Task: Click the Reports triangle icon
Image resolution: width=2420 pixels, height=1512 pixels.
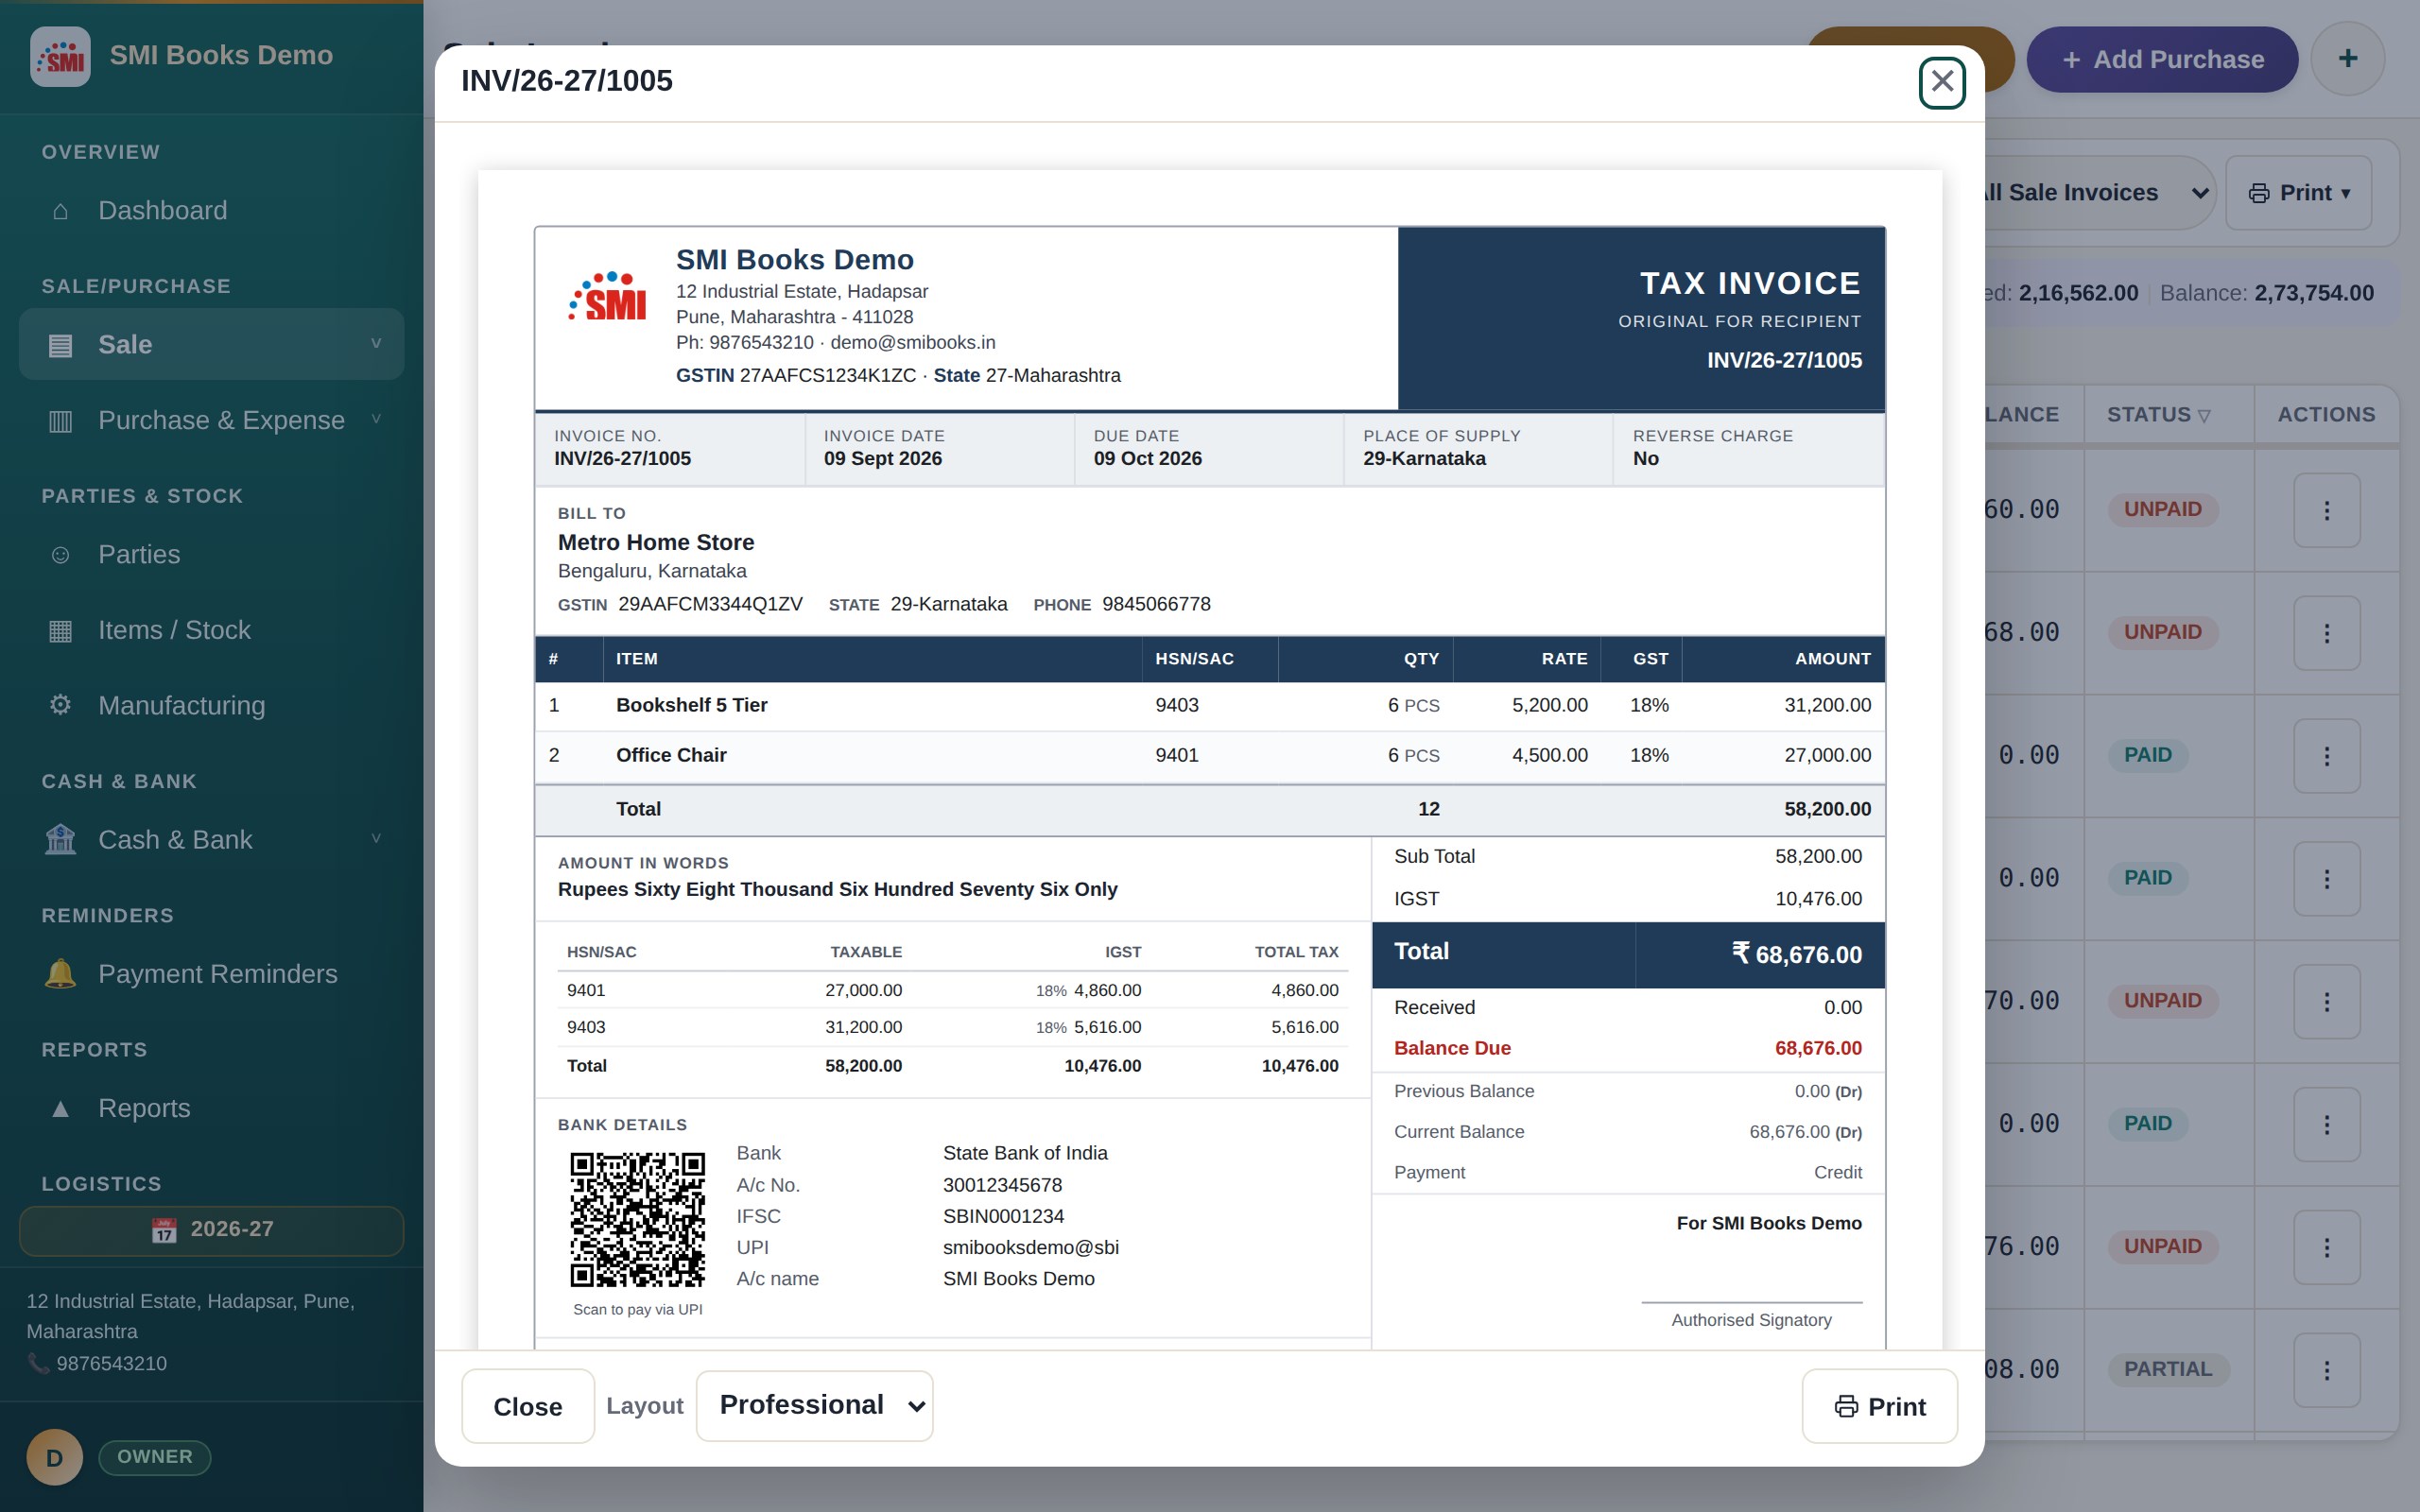Action: coord(60,1108)
